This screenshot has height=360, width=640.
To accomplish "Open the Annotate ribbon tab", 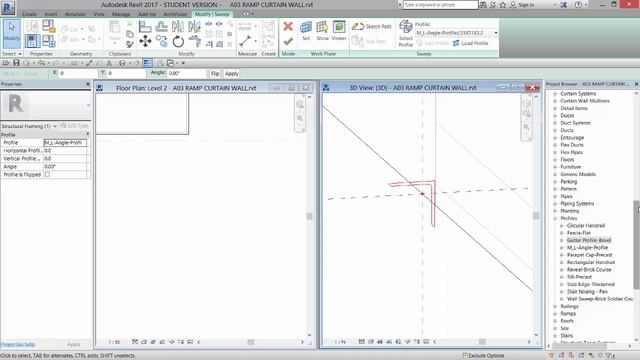I will coord(75,14).
